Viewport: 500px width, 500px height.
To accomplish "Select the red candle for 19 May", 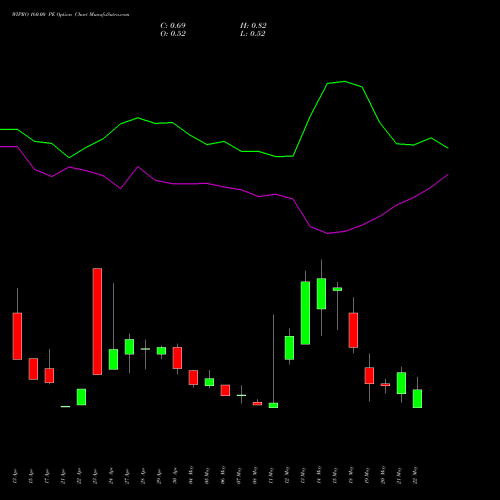I will point(369,375).
